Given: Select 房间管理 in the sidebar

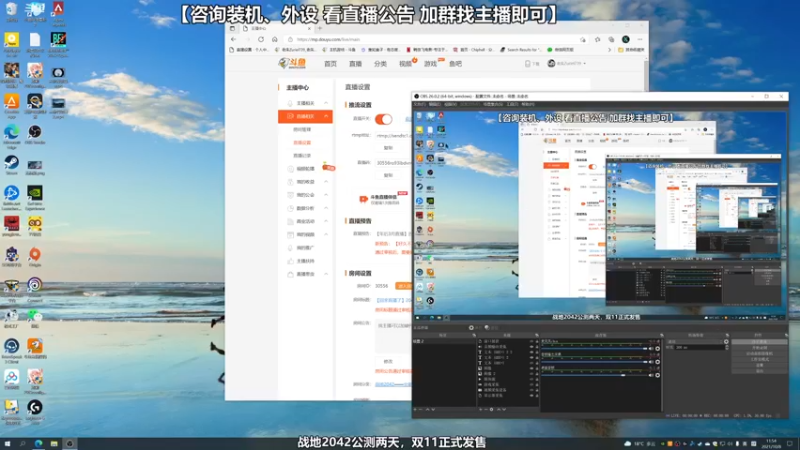Looking at the screenshot, I should [x=302, y=130].
